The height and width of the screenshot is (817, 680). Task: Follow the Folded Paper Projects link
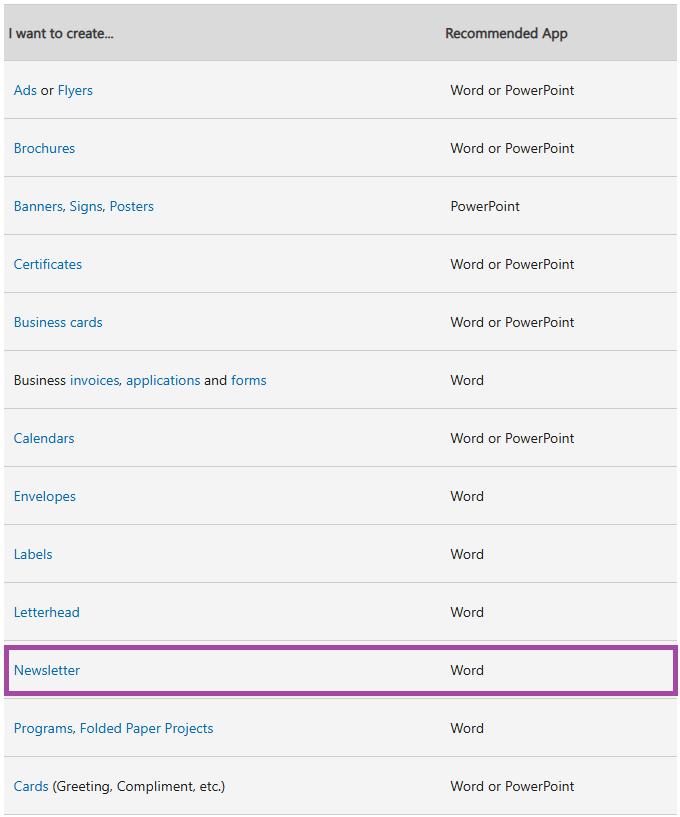pyautogui.click(x=147, y=728)
